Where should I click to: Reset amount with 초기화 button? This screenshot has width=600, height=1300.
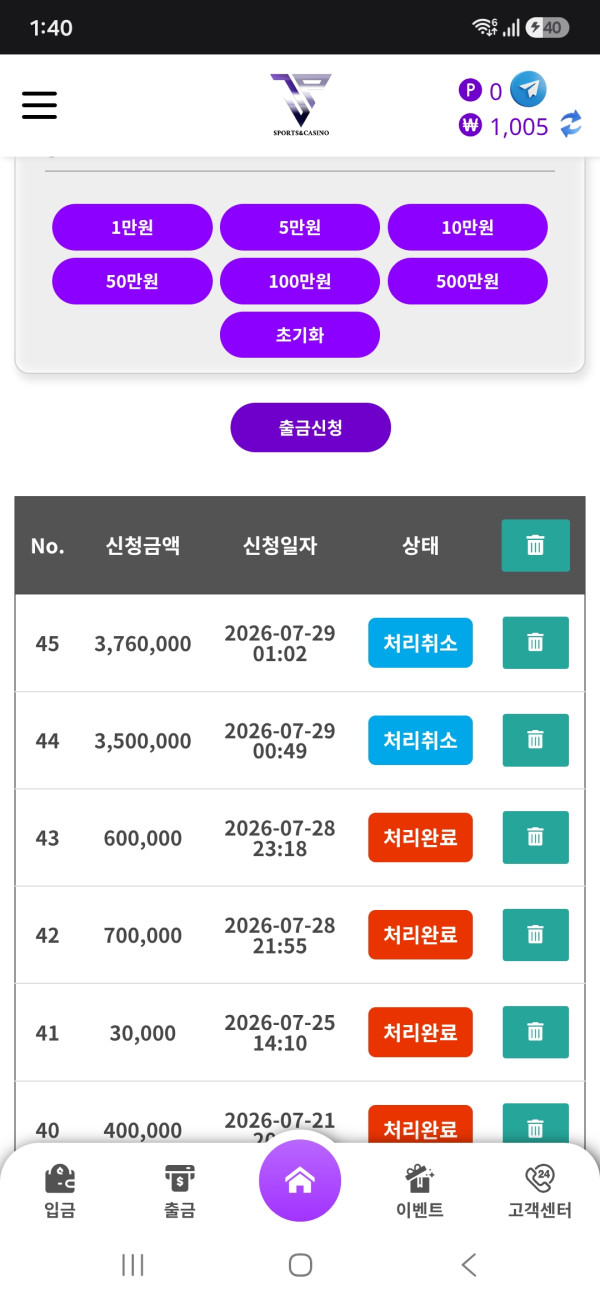click(300, 335)
